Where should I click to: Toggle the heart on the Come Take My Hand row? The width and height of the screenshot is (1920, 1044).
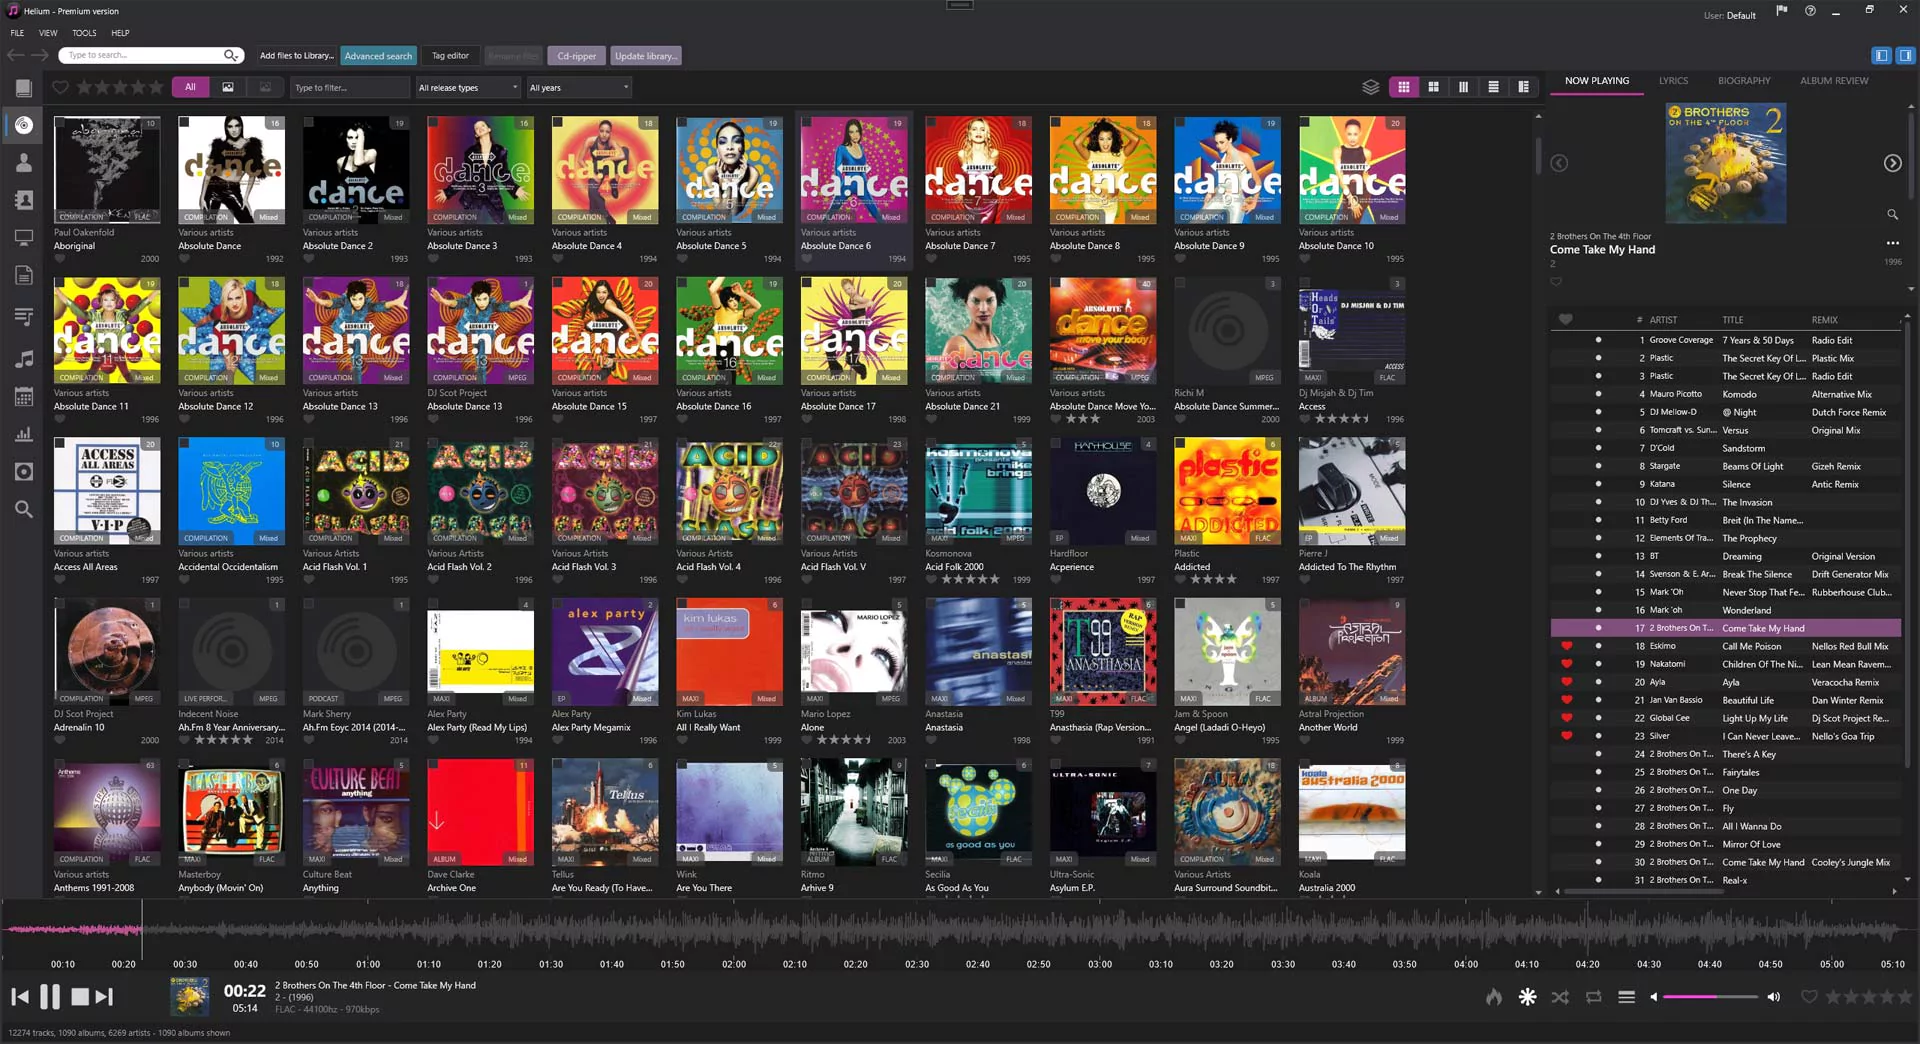coord(1566,627)
